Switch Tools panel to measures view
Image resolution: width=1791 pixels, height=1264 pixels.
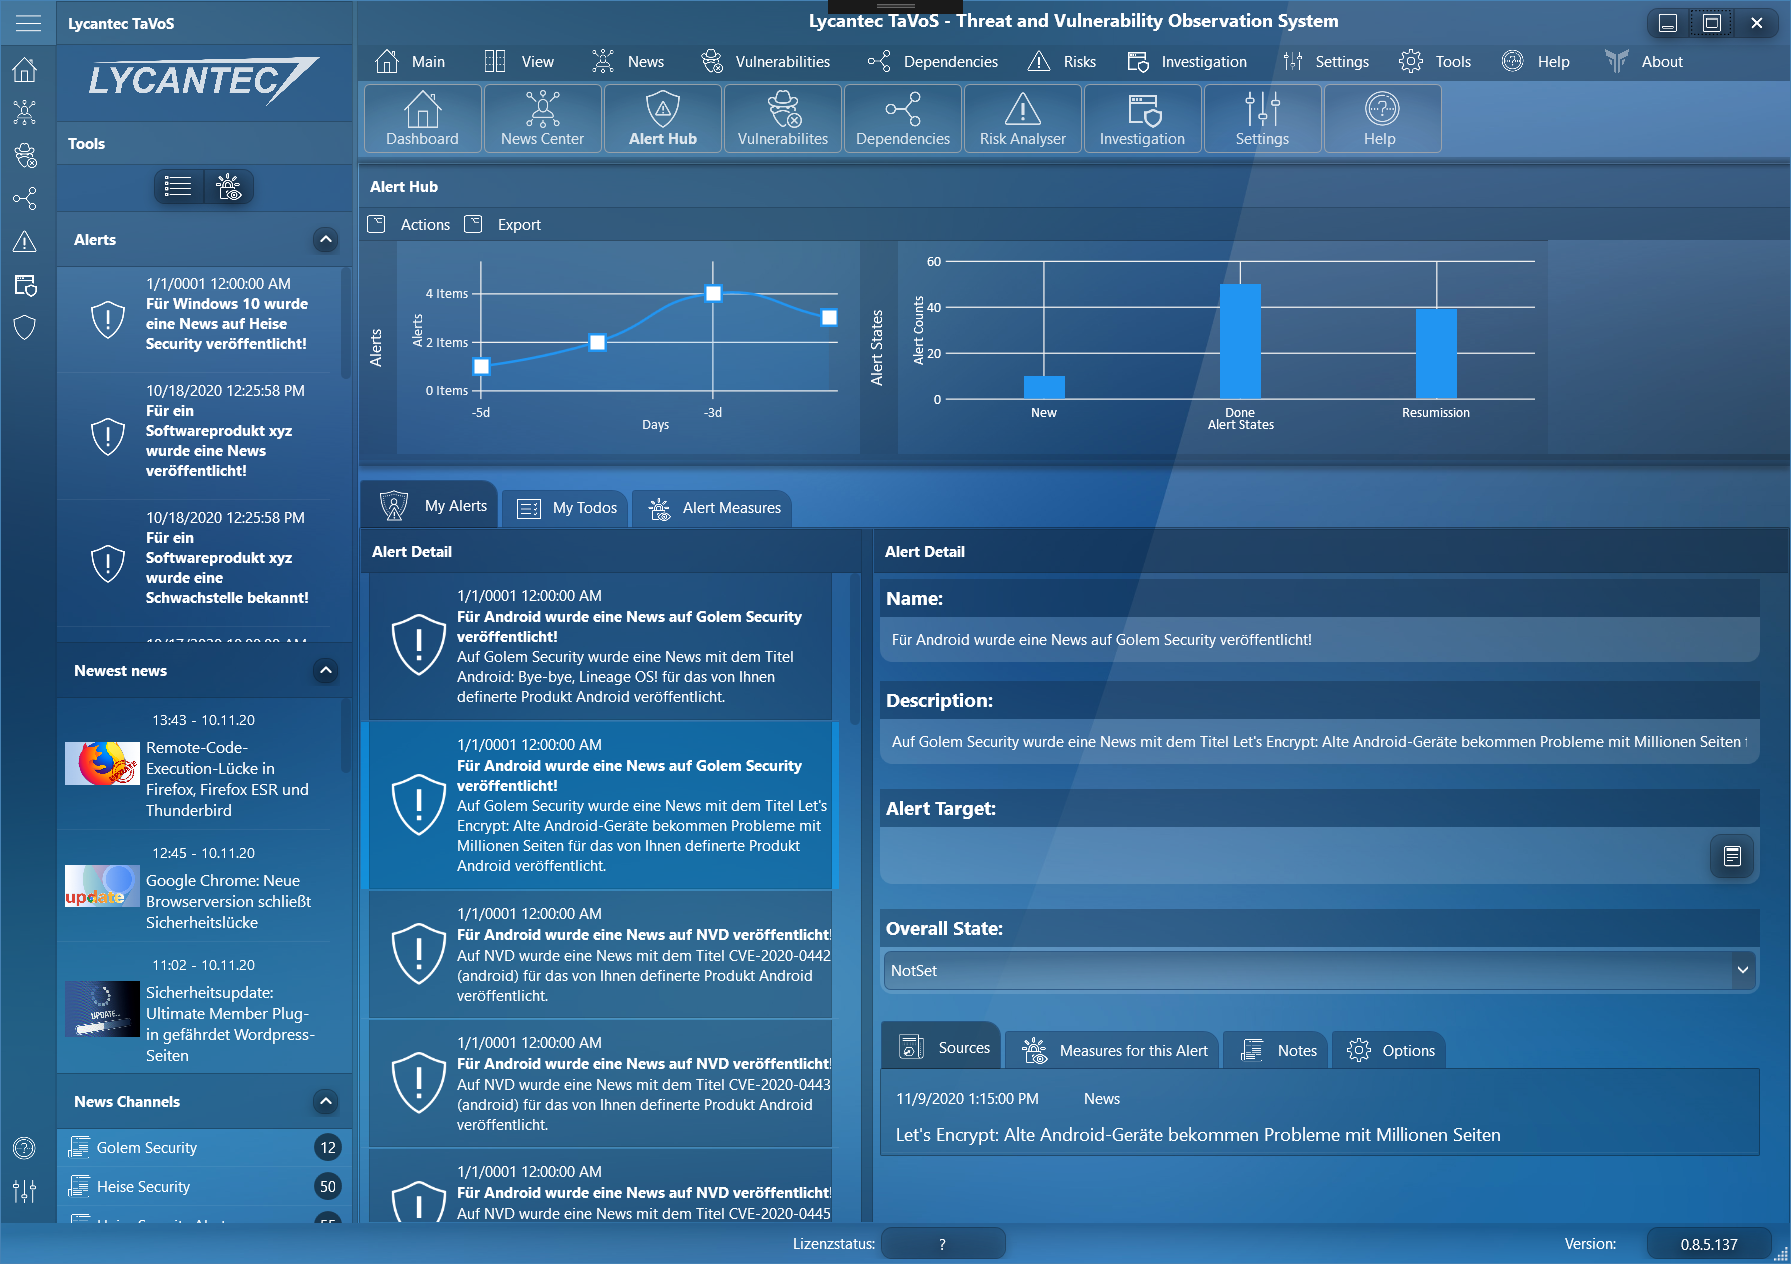[229, 187]
